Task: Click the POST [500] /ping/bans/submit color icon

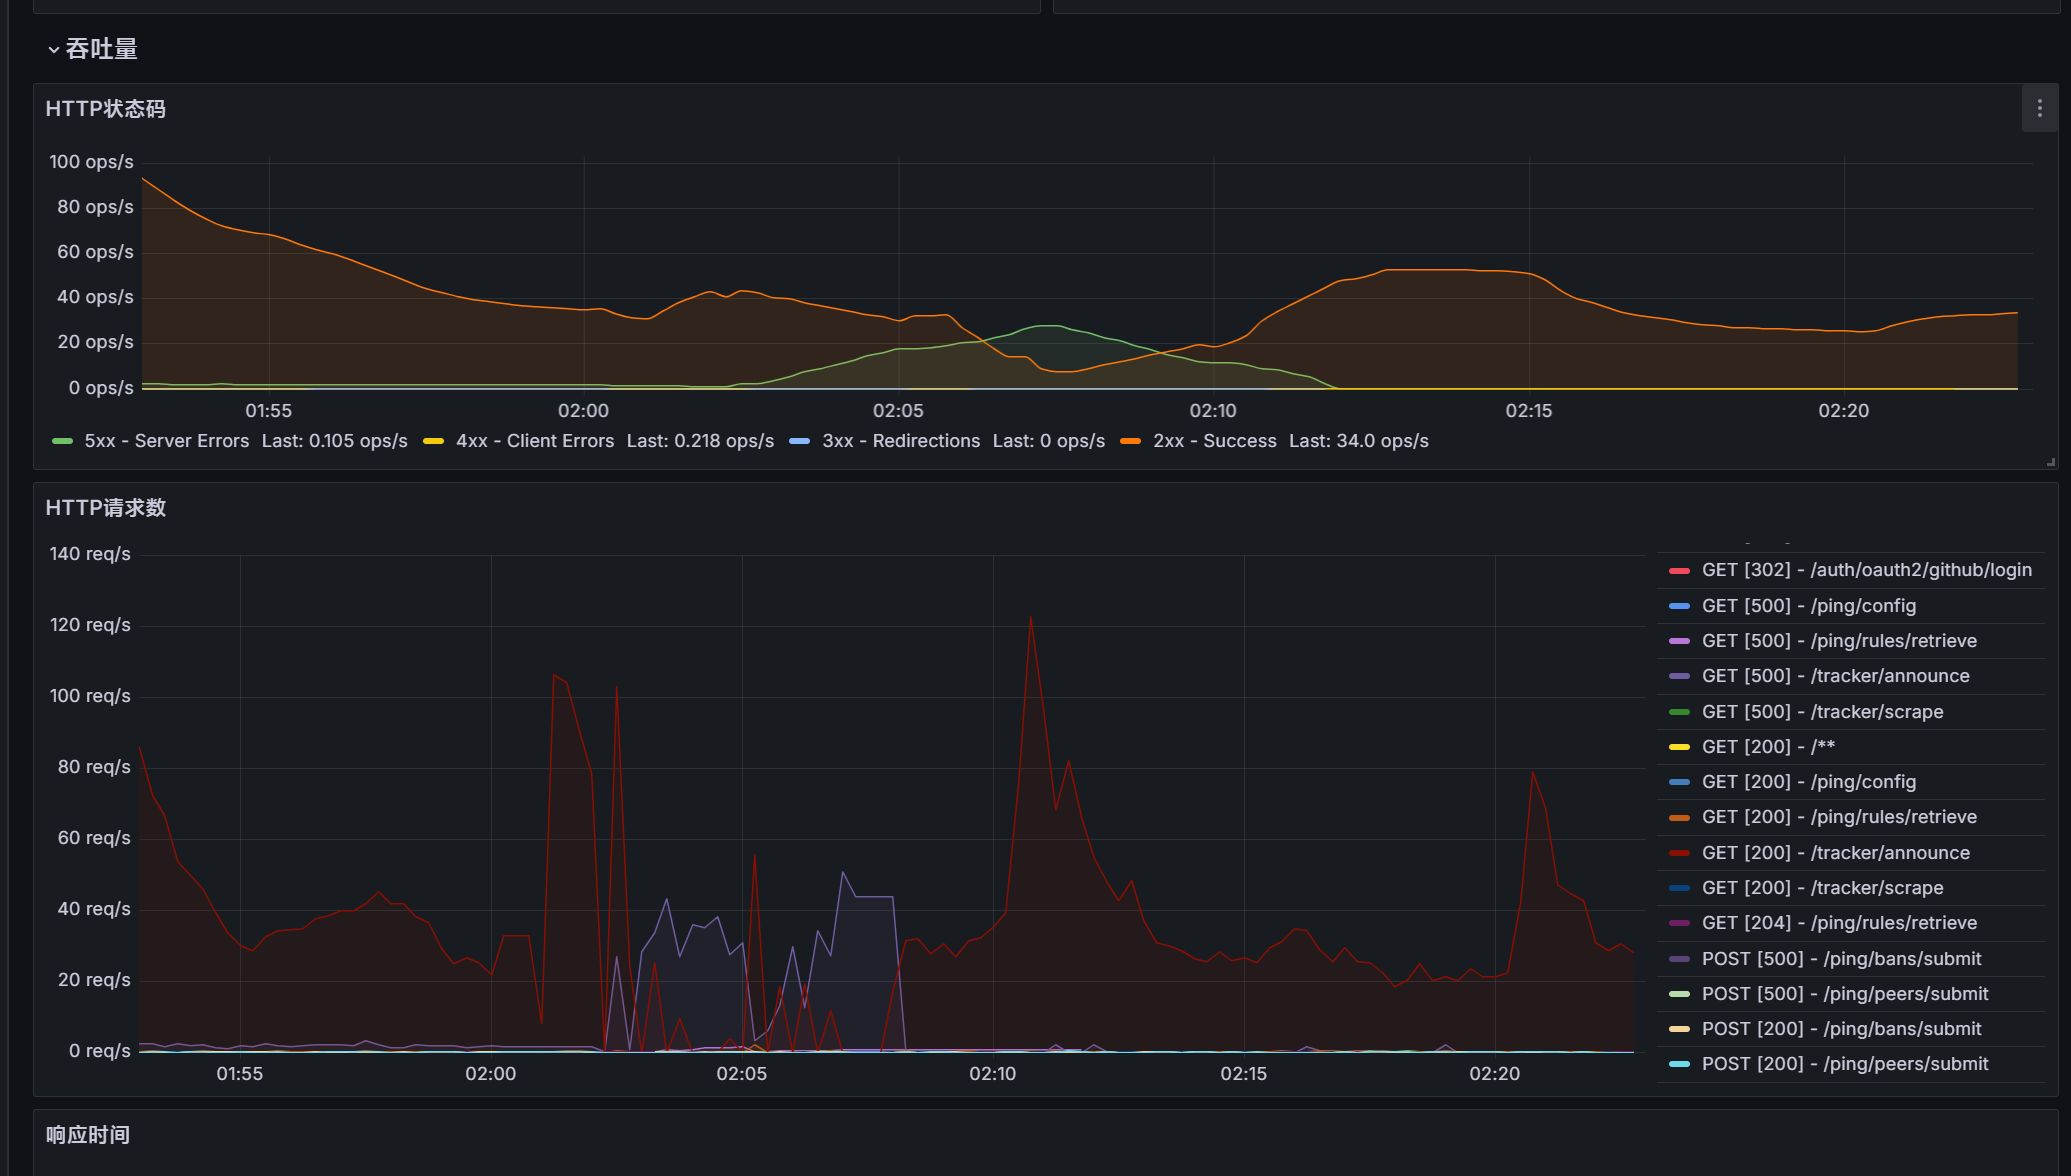Action: pyautogui.click(x=1679, y=959)
